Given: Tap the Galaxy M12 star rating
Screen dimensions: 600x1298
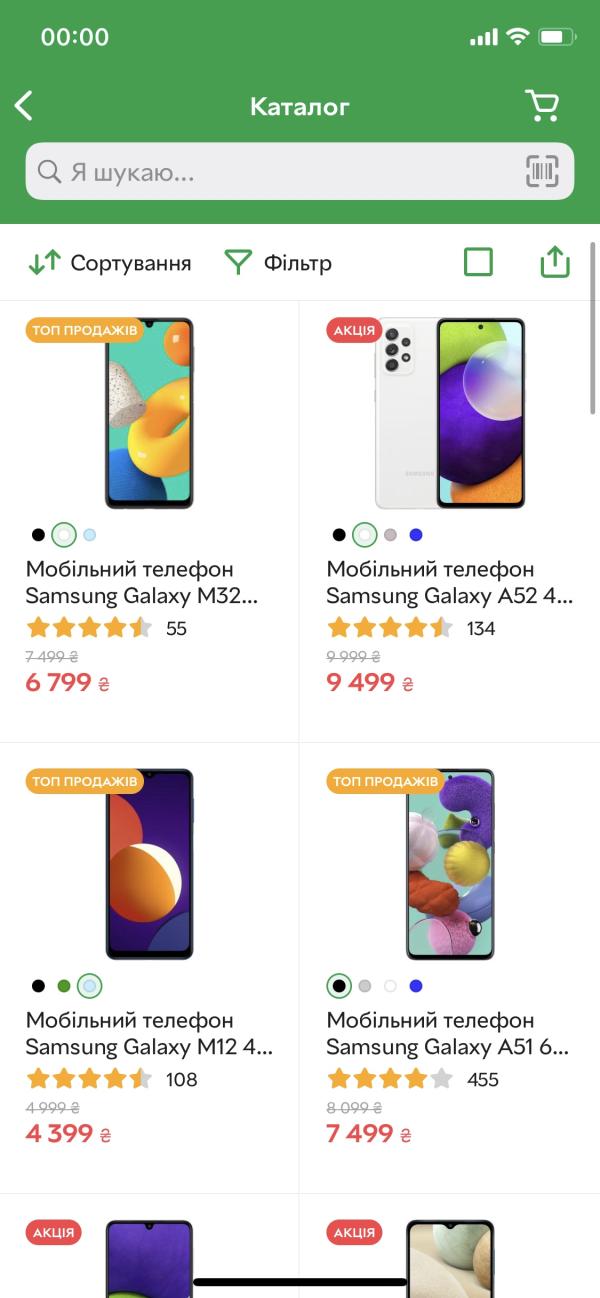Looking at the screenshot, I should tap(89, 1079).
